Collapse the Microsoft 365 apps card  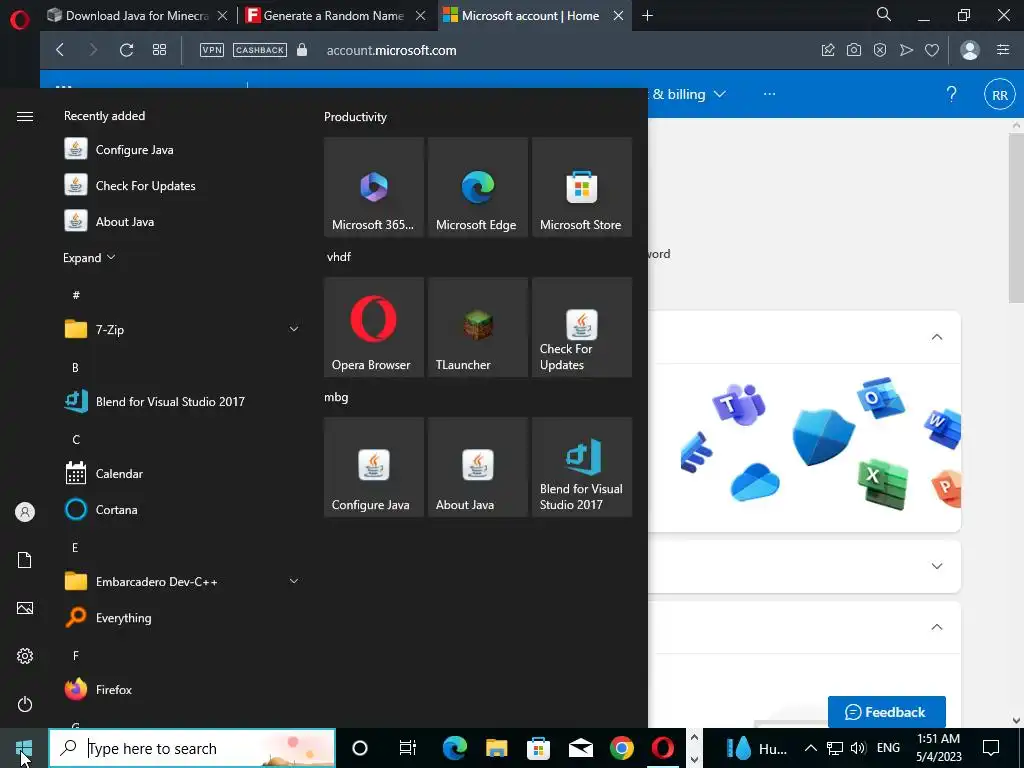tap(936, 337)
